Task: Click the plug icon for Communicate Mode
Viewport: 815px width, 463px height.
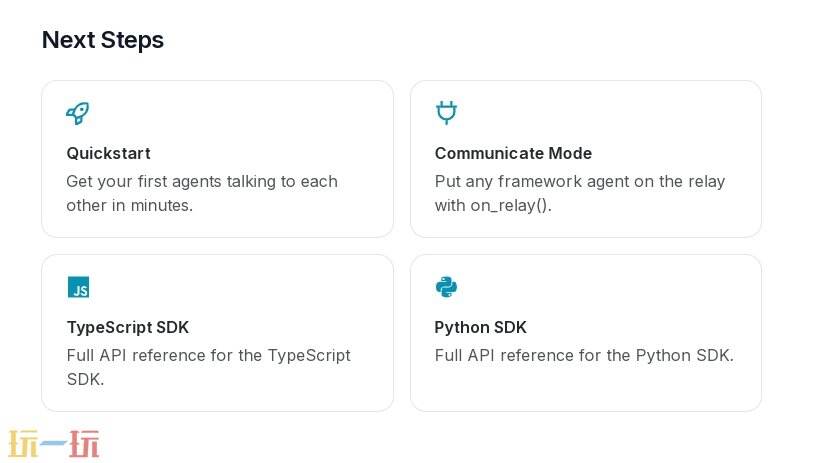Action: [446, 113]
